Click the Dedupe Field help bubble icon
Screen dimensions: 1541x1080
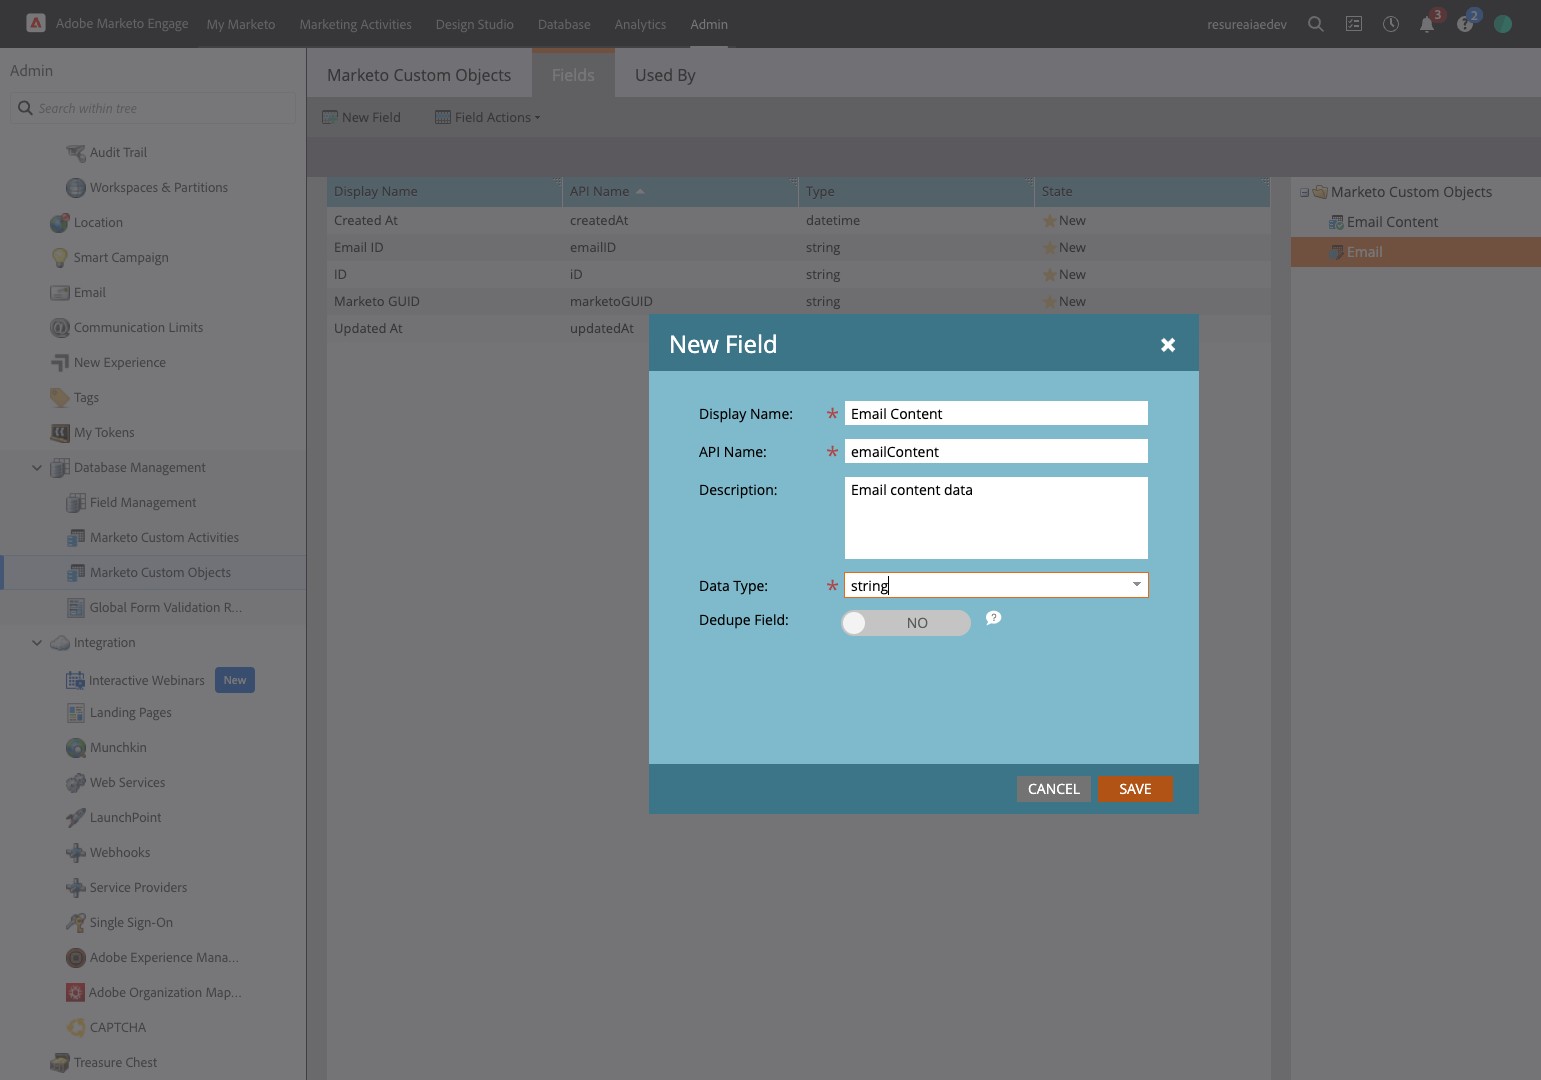click(993, 619)
